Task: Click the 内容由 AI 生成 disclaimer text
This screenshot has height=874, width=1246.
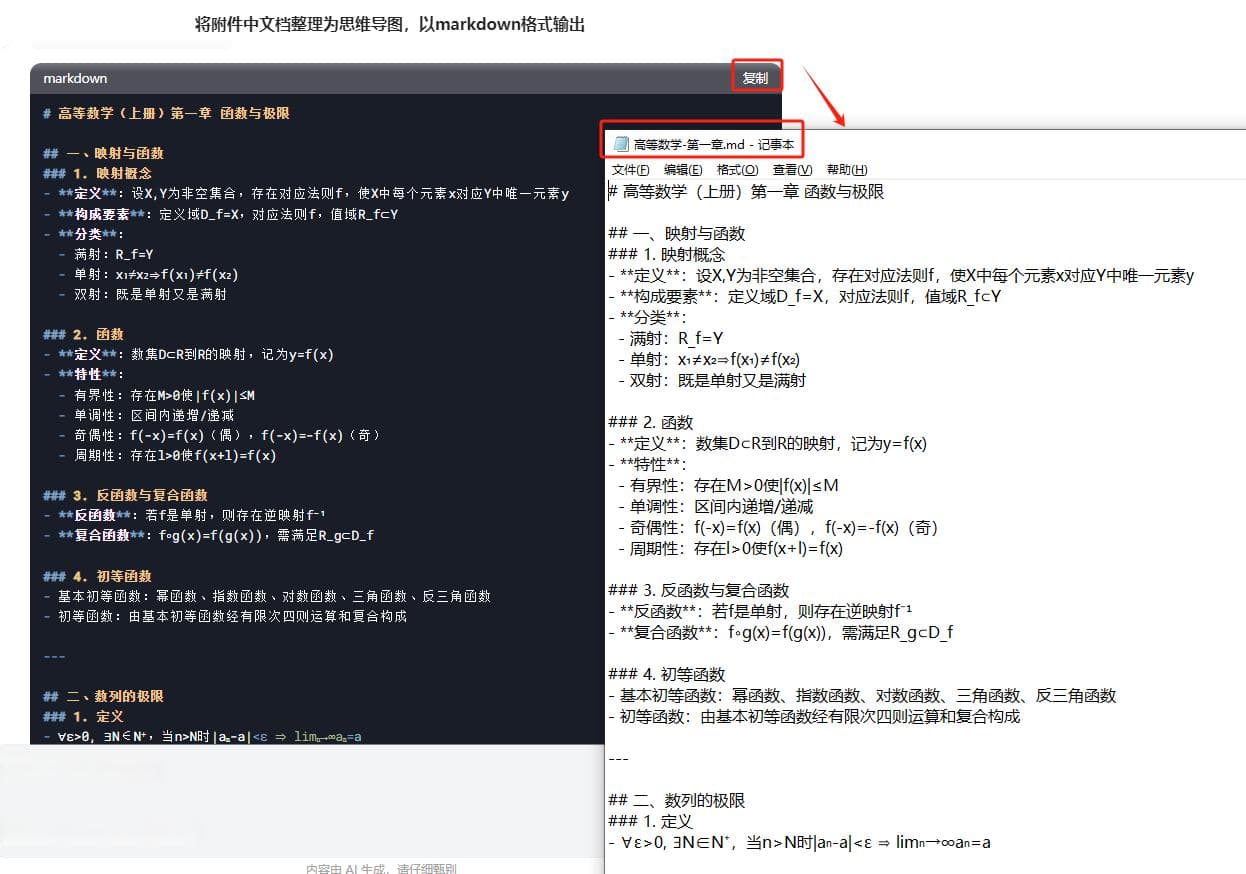Action: tap(380, 868)
